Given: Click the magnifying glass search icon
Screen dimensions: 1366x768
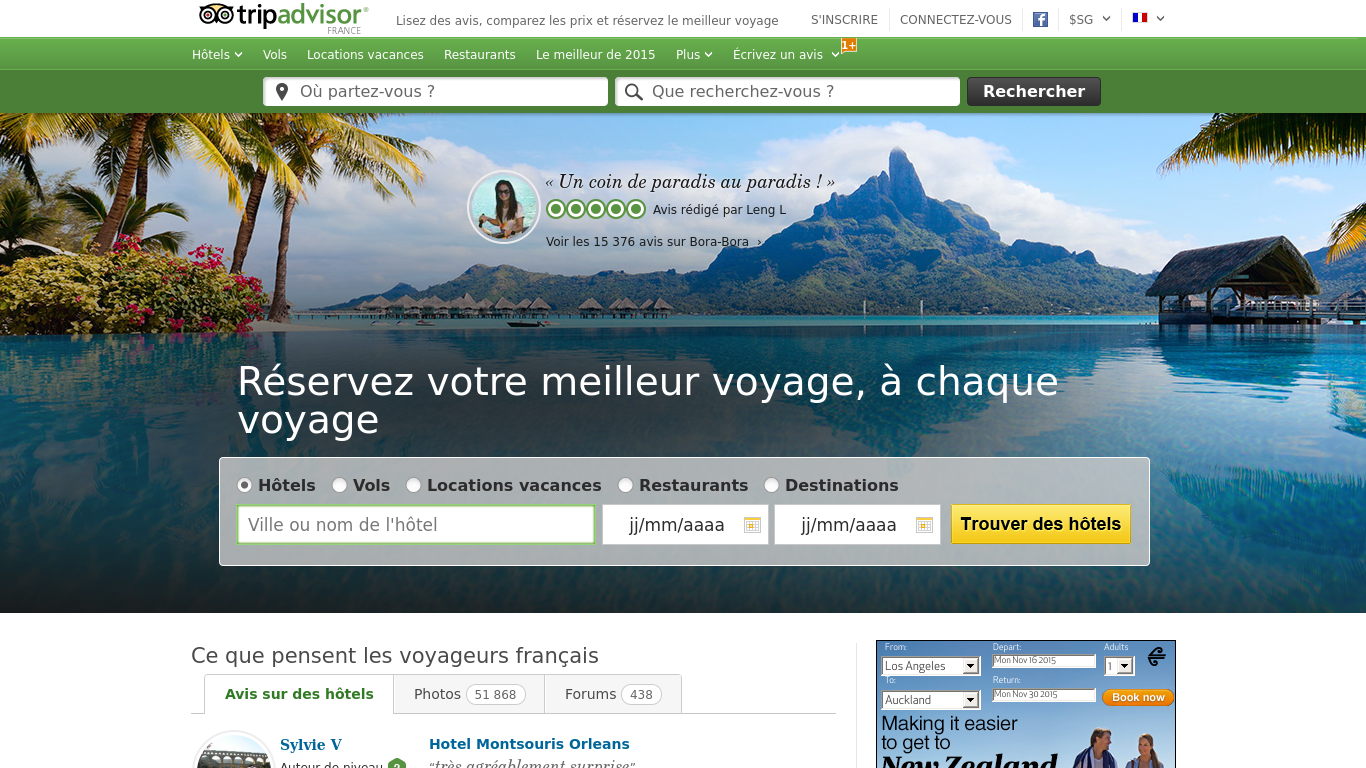Looking at the screenshot, I should (x=634, y=91).
